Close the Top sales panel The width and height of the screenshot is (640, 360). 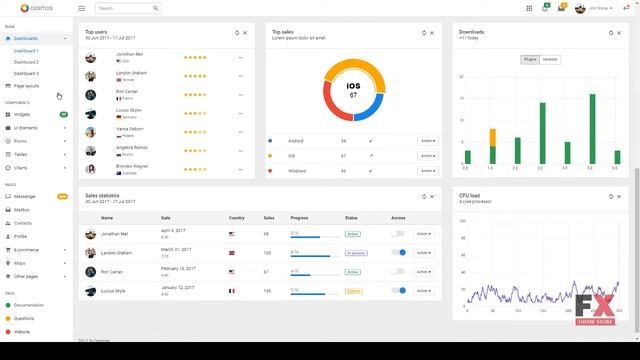(x=432, y=33)
